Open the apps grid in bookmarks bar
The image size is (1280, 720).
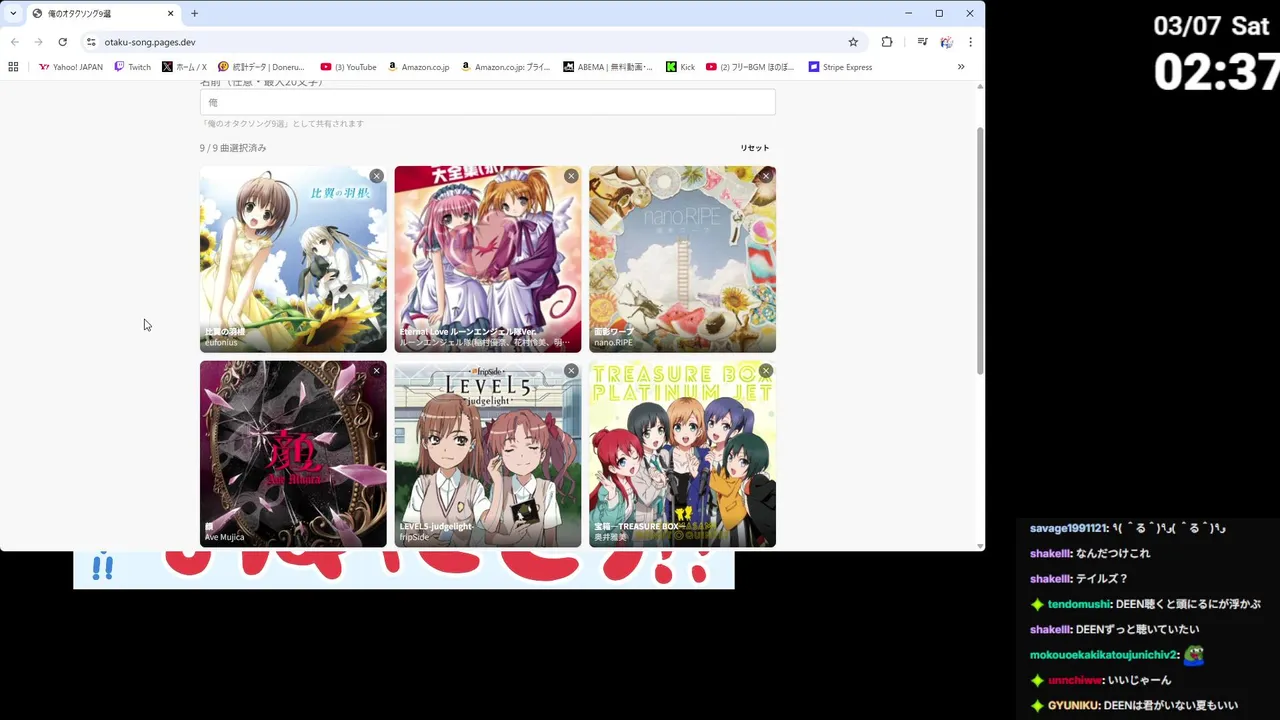13,67
